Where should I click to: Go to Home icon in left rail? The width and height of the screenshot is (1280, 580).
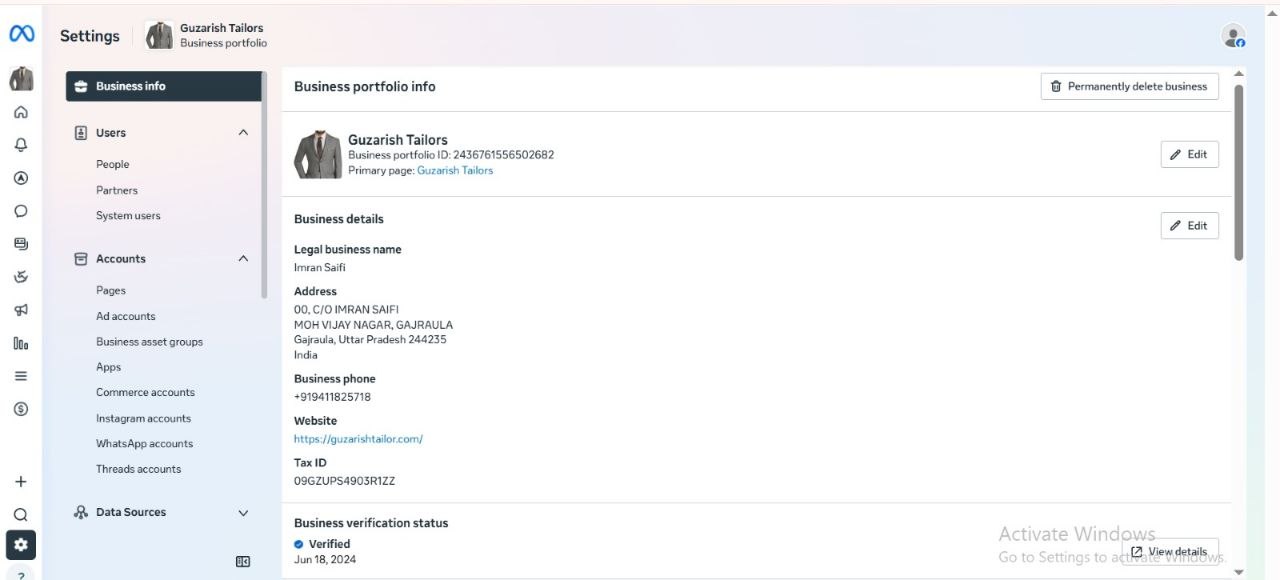point(21,112)
